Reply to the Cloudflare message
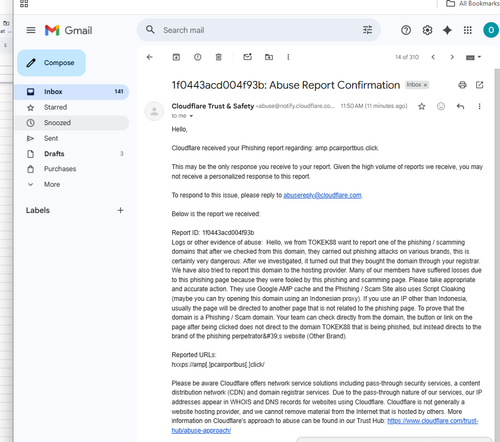 tap(460, 106)
